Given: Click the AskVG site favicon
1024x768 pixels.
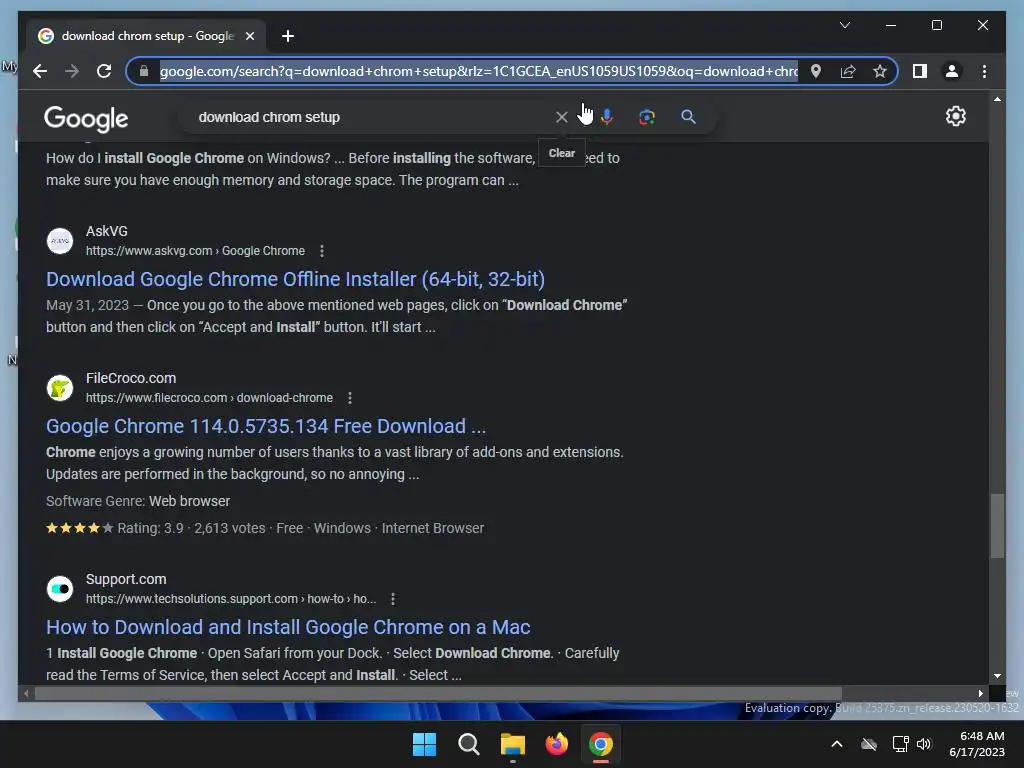Looking at the screenshot, I should pos(60,241).
